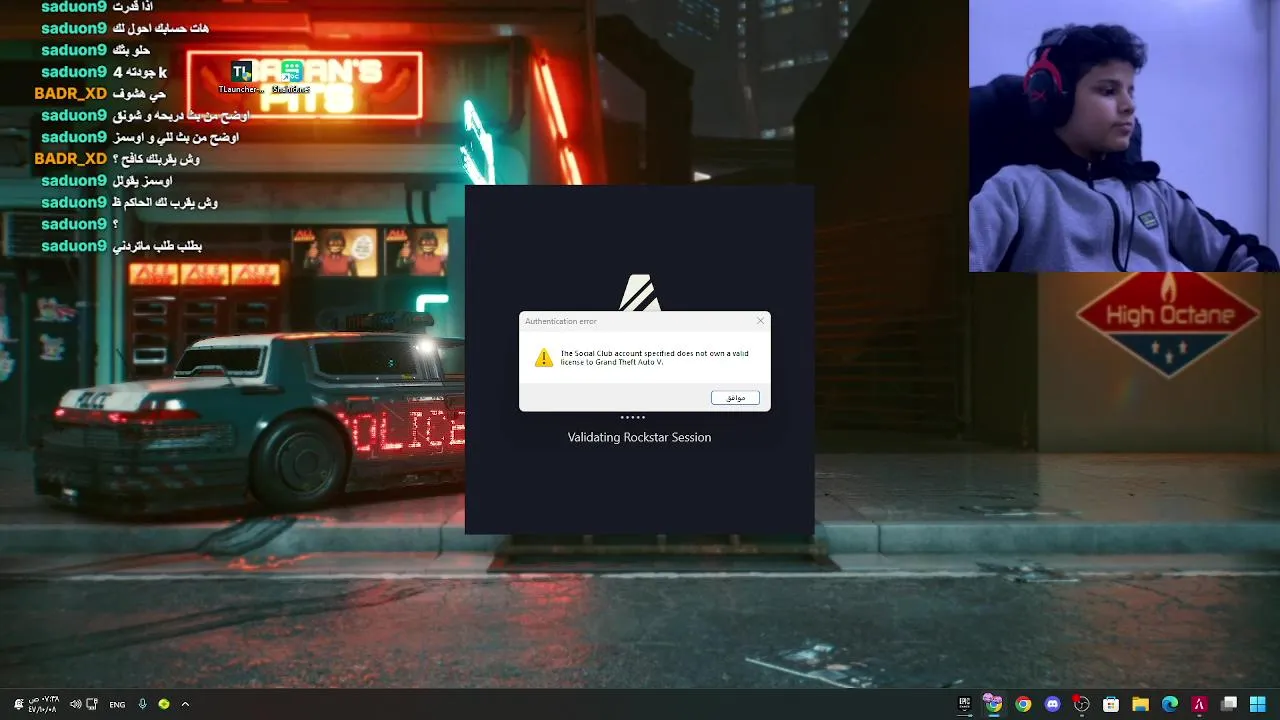Select the license error message text
This screenshot has height=720, width=1280.
654,358
